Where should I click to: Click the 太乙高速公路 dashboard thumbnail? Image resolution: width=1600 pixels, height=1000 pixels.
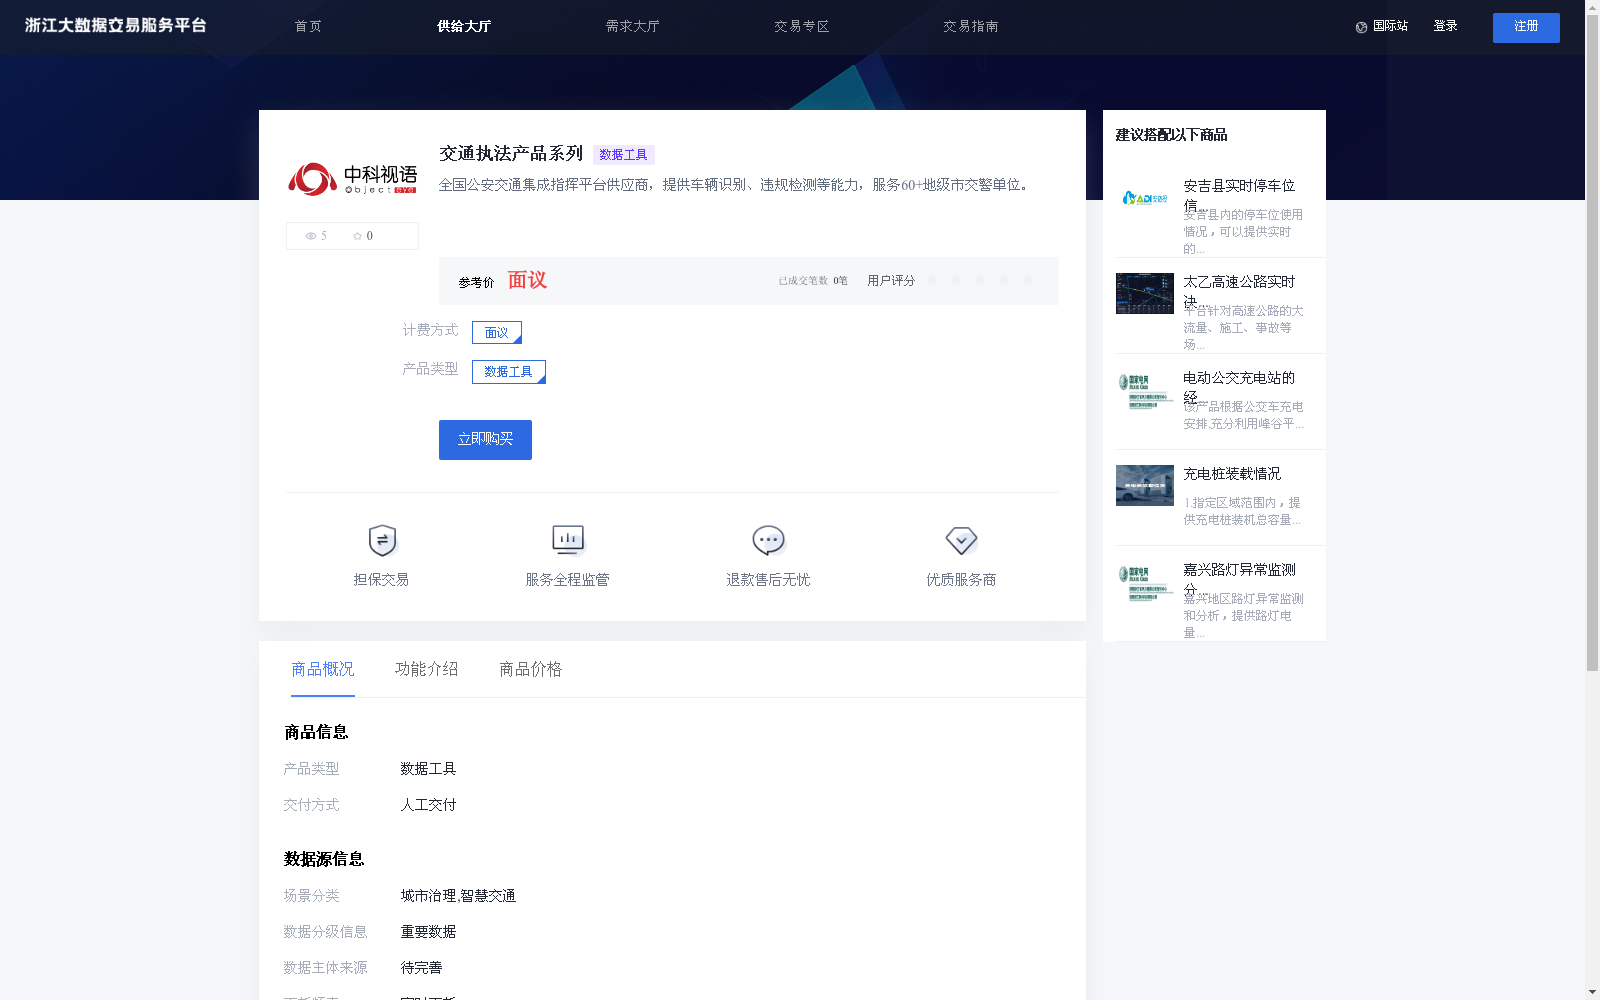pyautogui.click(x=1145, y=293)
